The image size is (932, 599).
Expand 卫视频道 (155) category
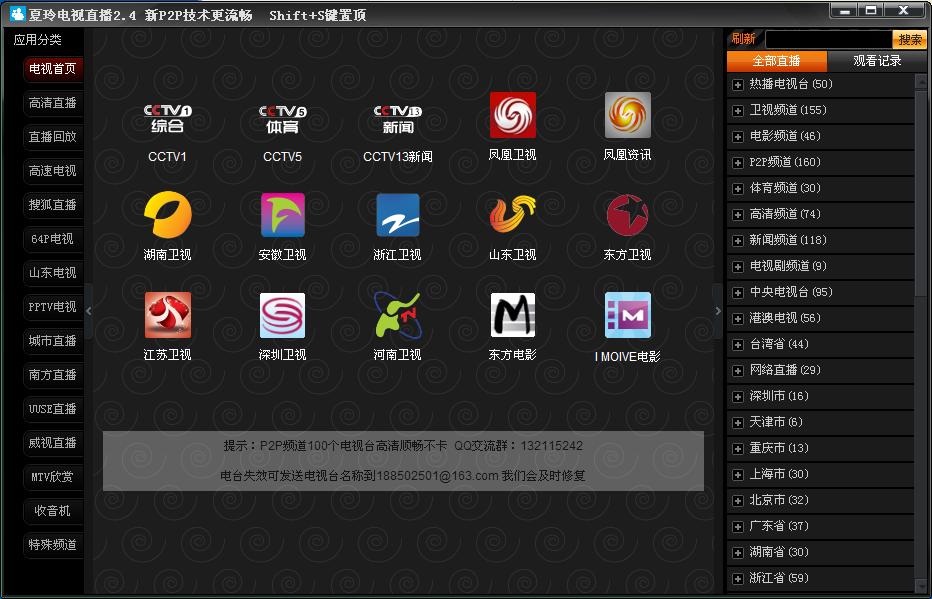click(x=738, y=111)
